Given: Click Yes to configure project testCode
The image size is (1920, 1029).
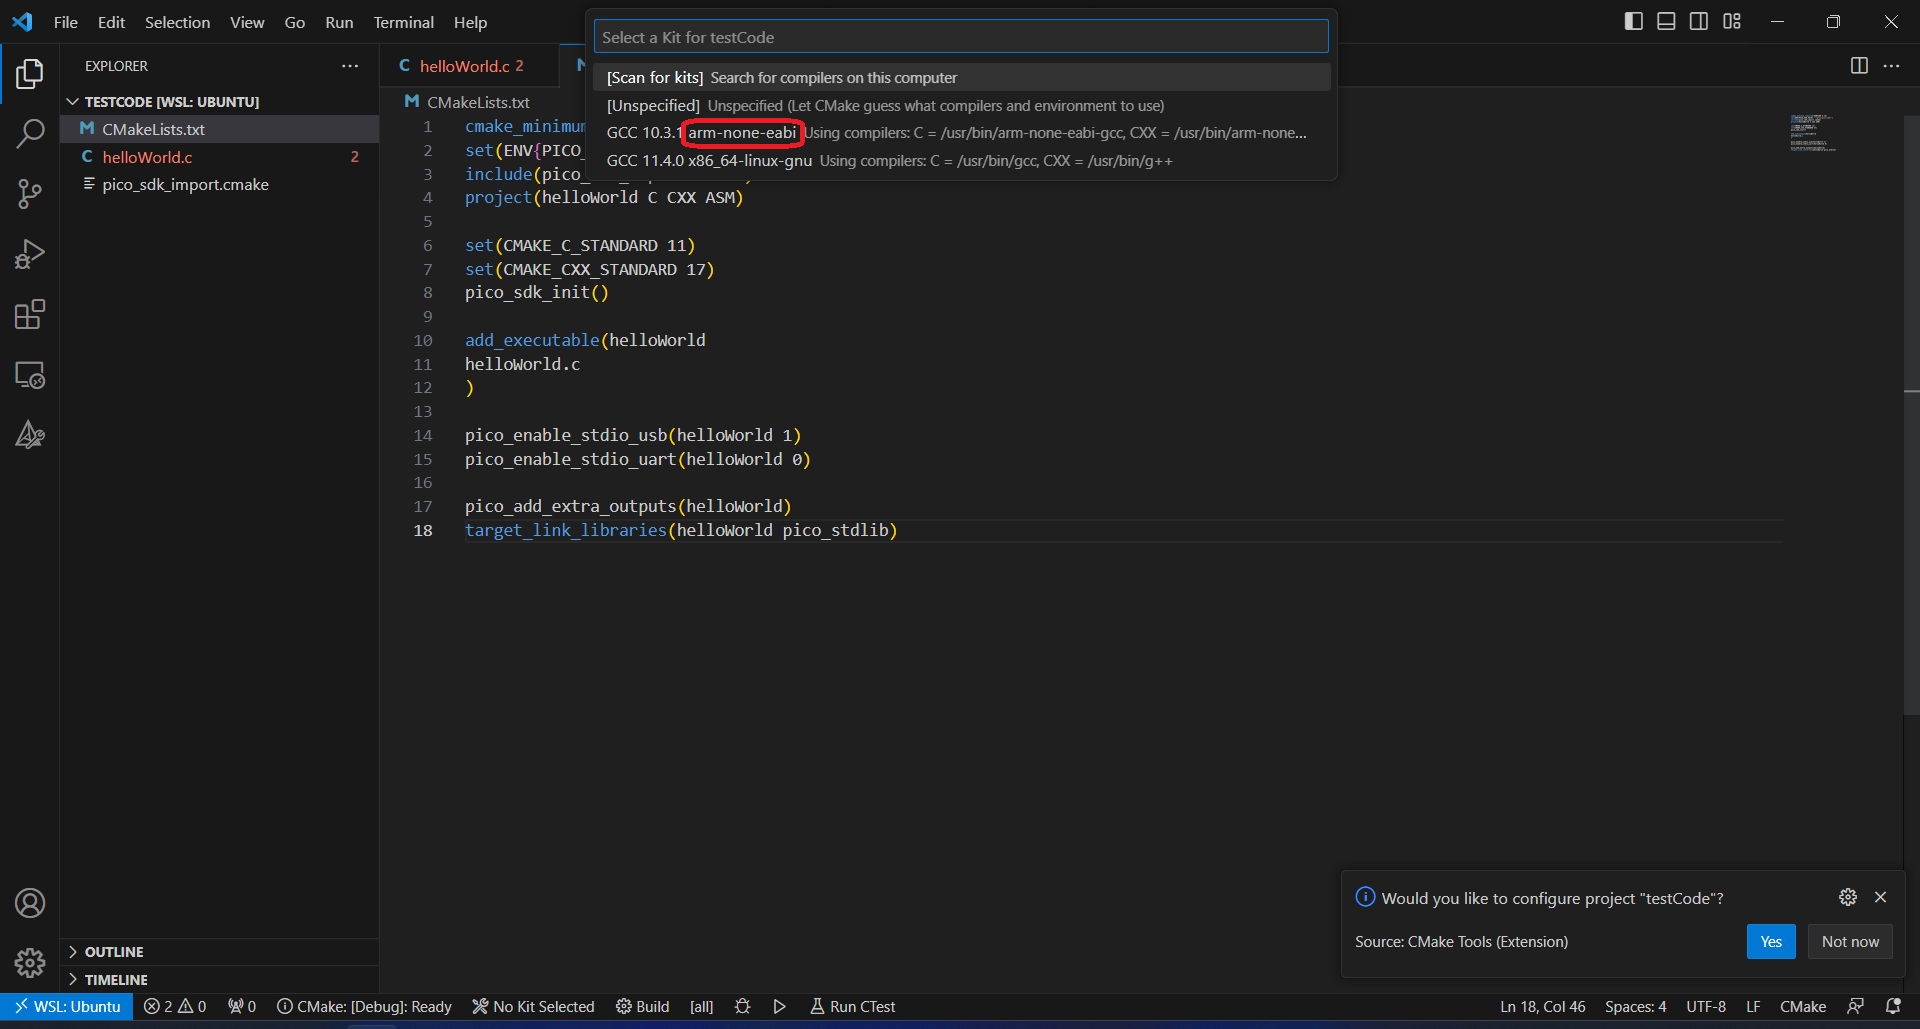Looking at the screenshot, I should 1770,942.
